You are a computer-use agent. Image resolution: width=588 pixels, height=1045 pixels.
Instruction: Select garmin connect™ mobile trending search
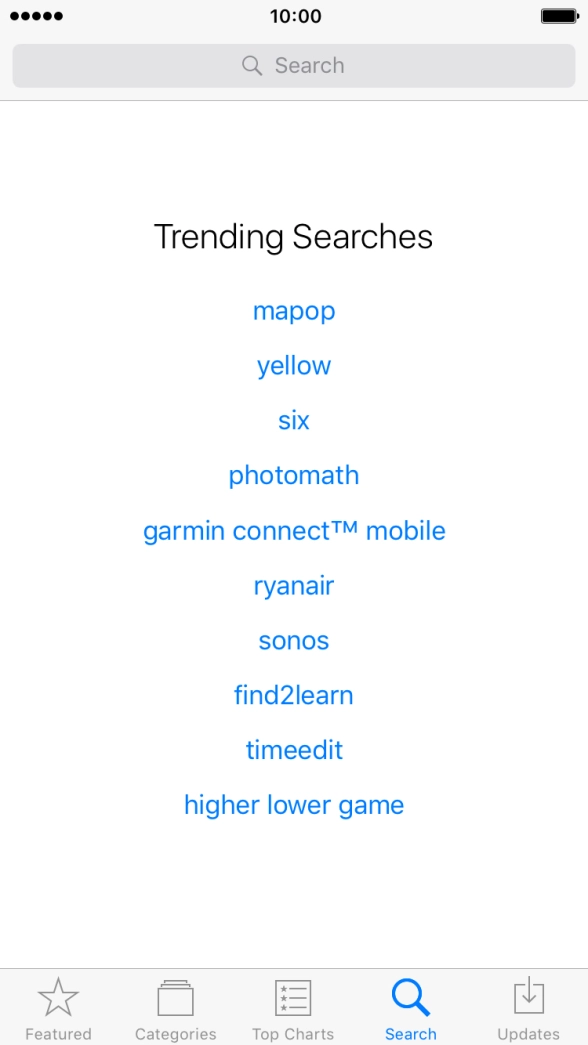[294, 531]
